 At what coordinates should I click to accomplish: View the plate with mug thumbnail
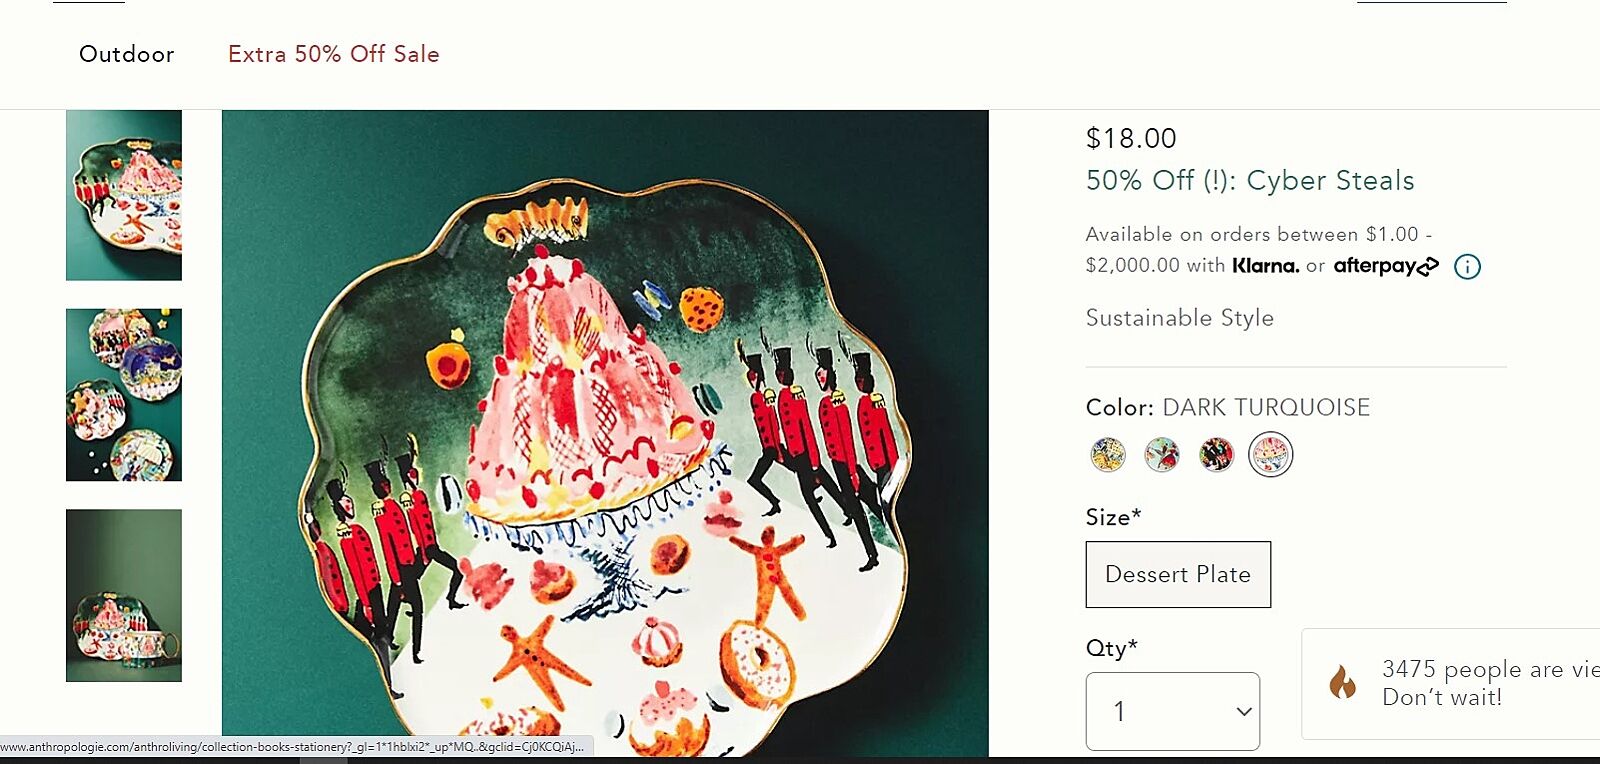(124, 595)
